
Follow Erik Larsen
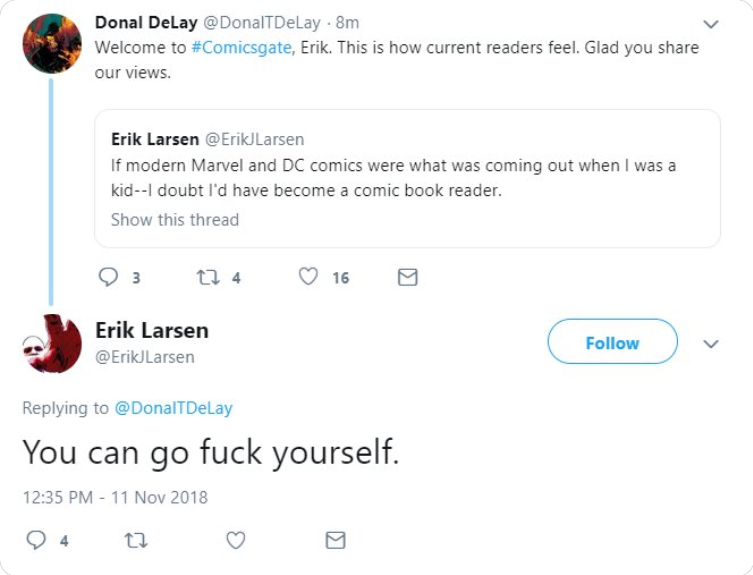[x=612, y=342]
